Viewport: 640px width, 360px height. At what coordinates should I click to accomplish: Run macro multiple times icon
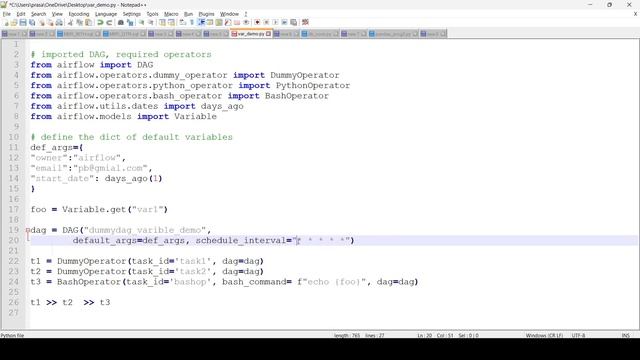click(284, 22)
